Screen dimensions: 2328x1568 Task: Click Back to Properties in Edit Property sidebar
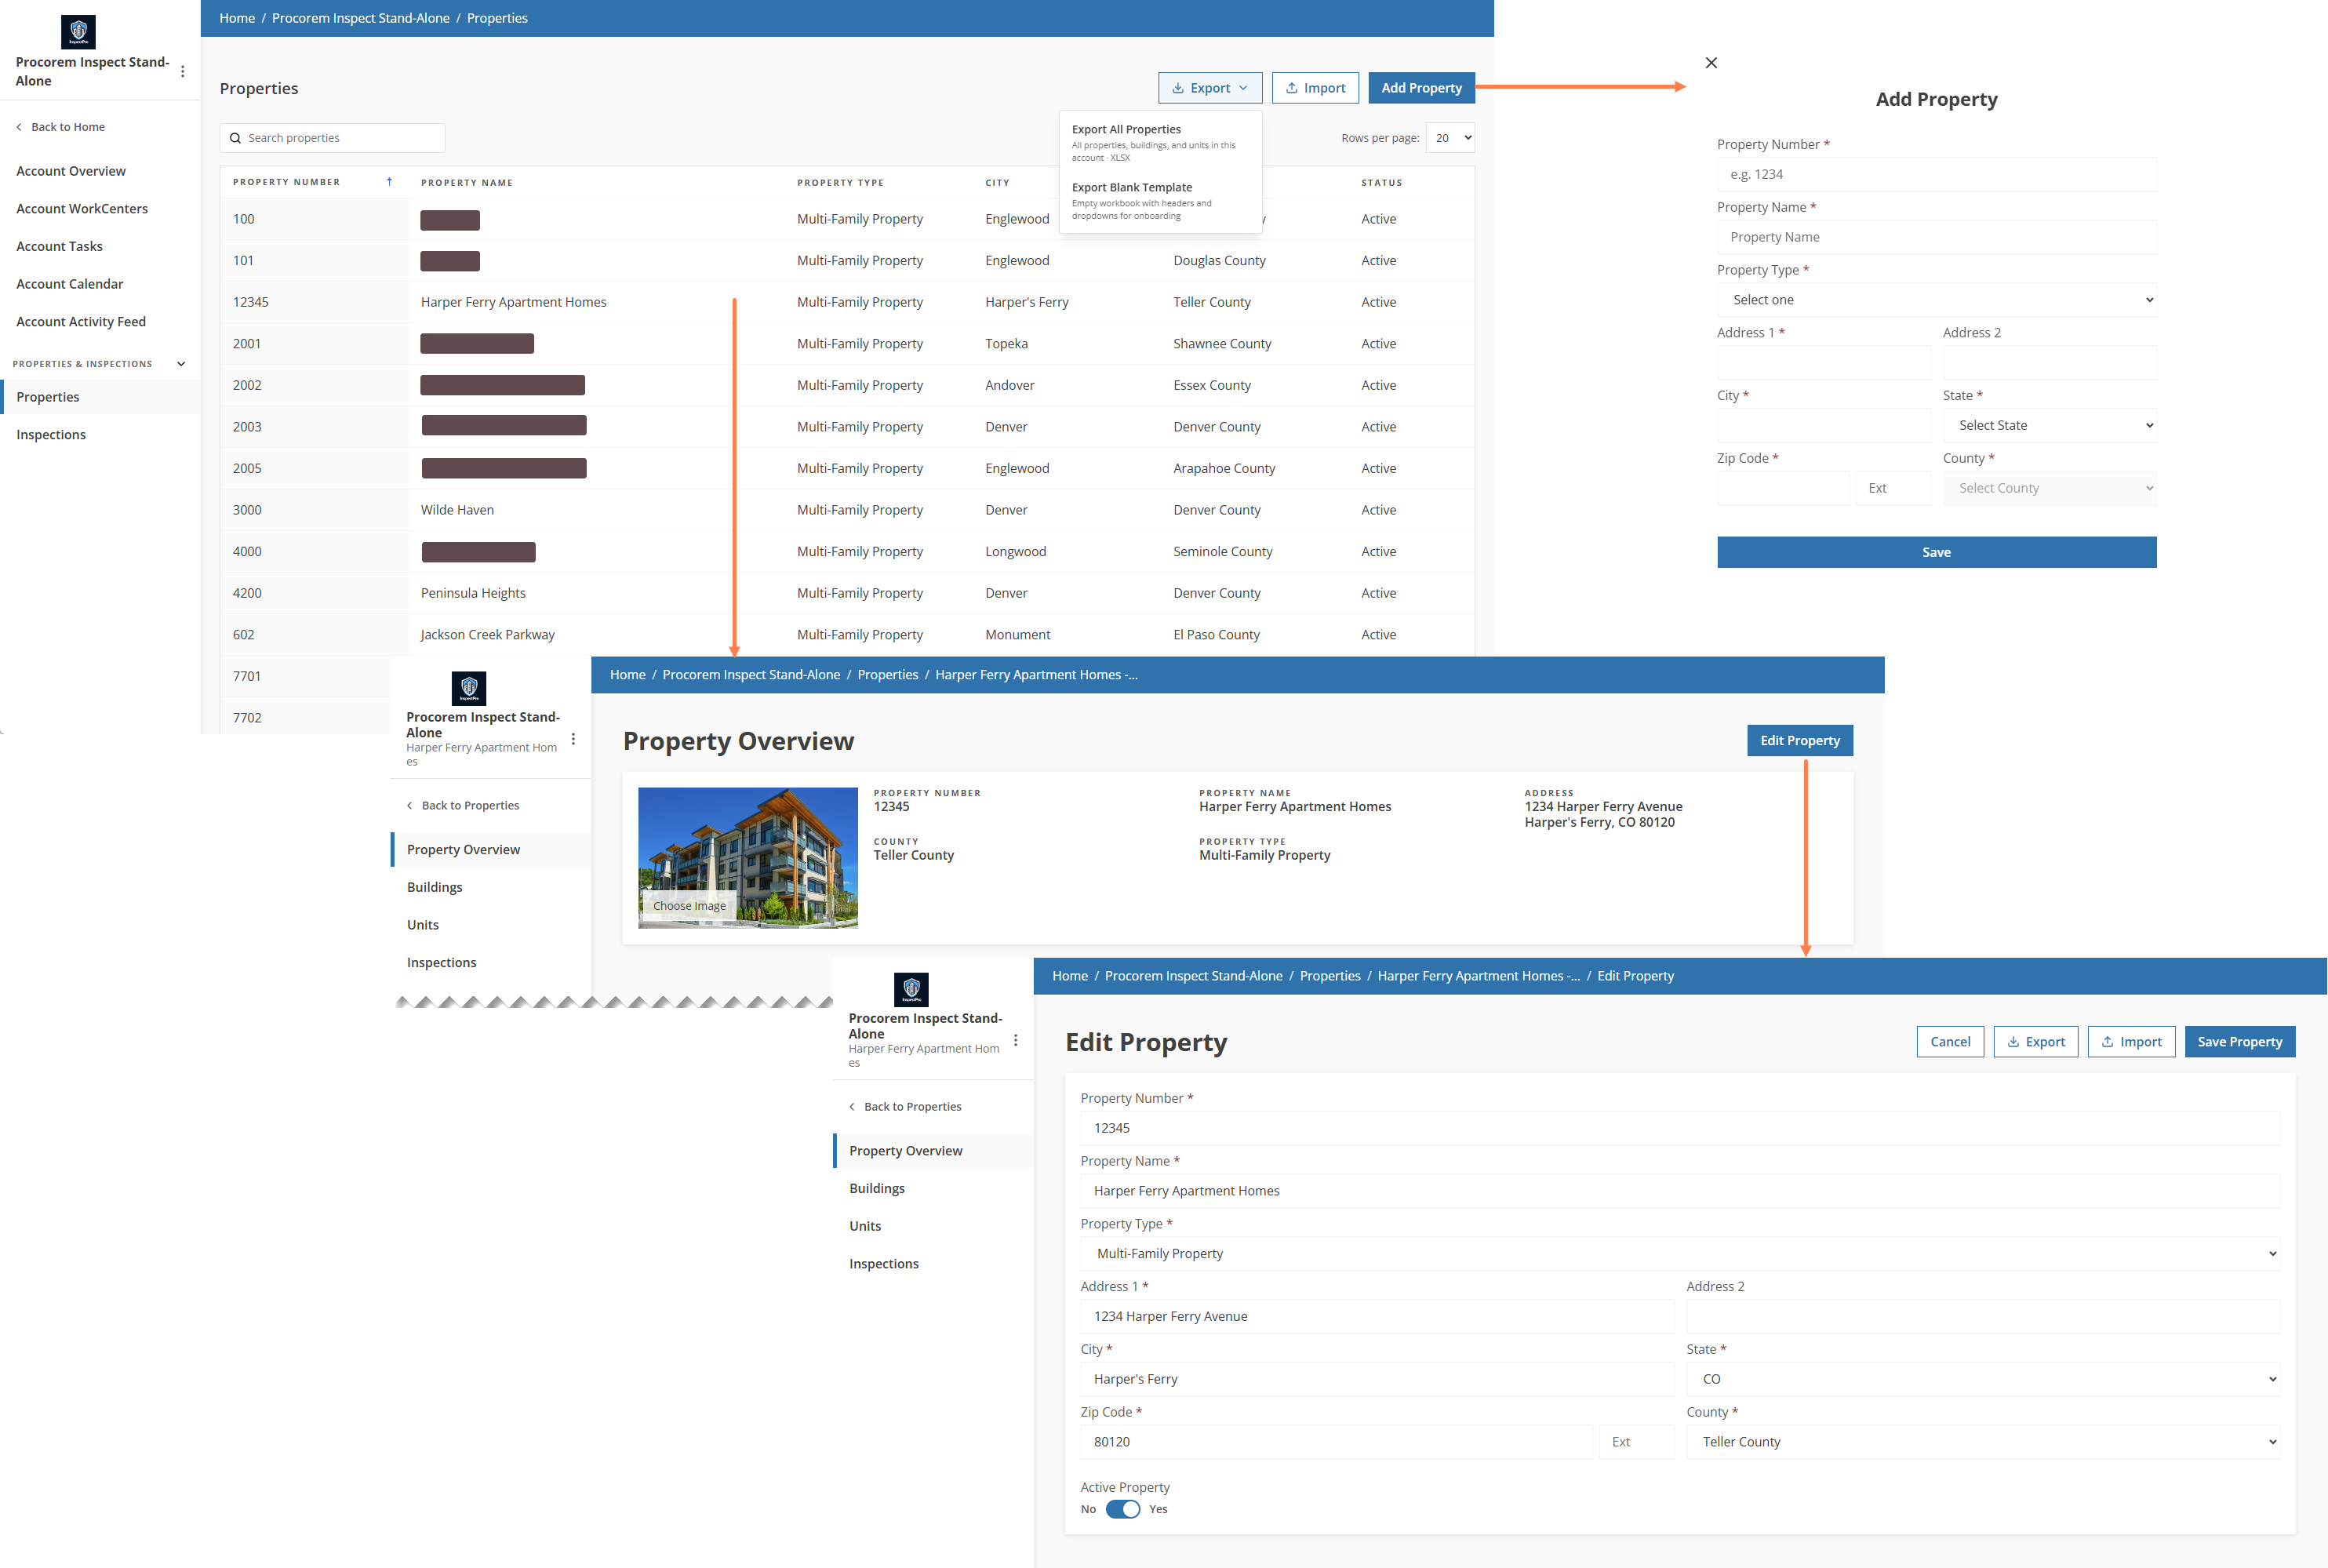coord(905,1107)
